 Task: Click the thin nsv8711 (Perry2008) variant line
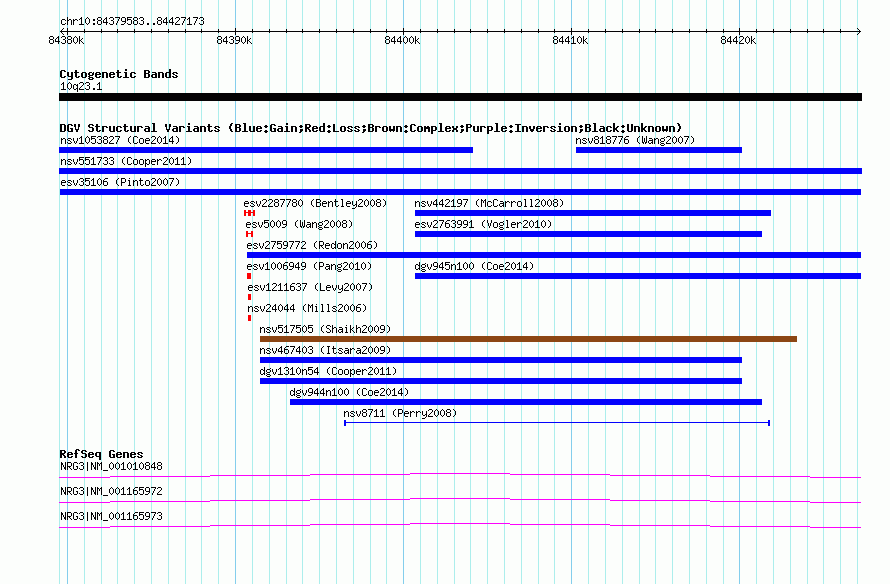[557, 423]
